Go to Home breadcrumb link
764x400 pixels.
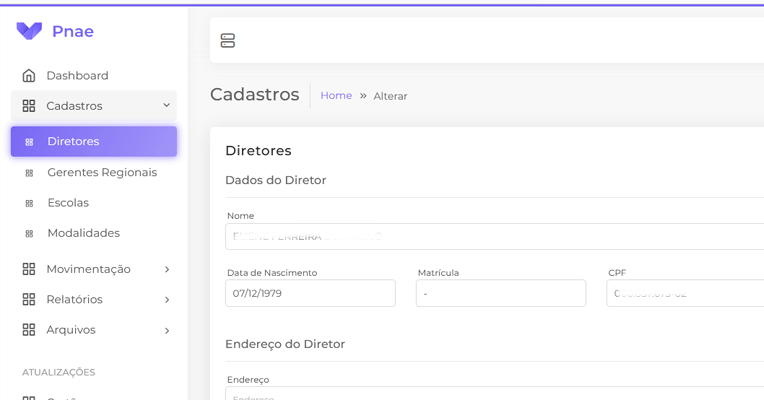(x=336, y=96)
